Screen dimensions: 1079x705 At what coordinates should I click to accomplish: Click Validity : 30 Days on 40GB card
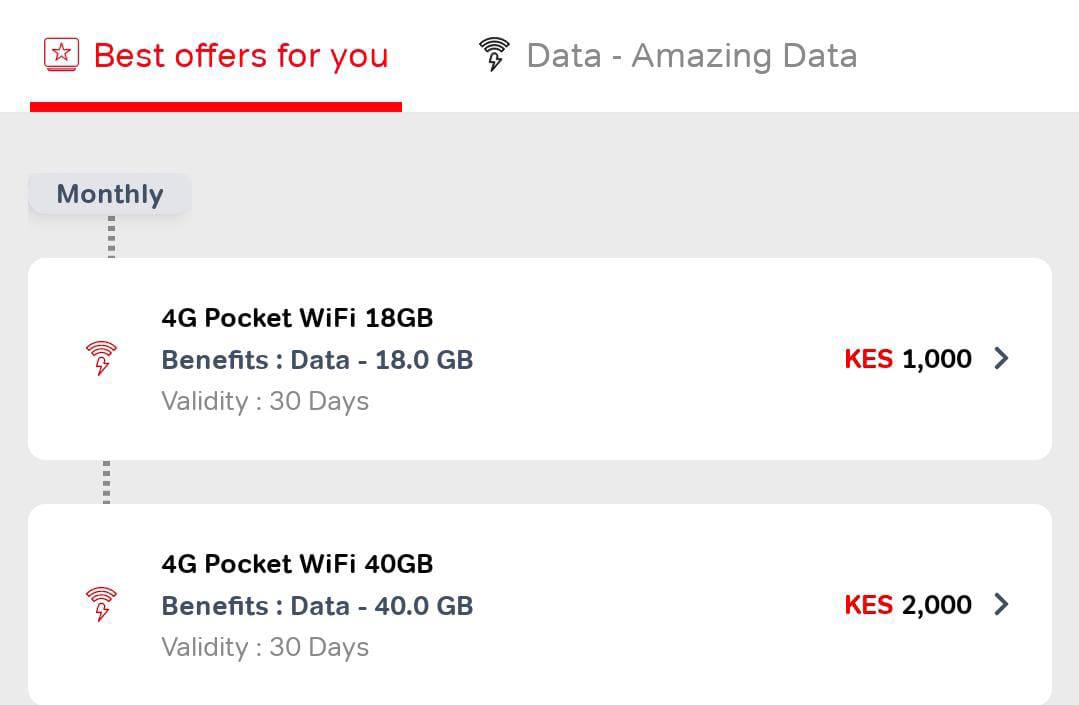[x=265, y=647]
